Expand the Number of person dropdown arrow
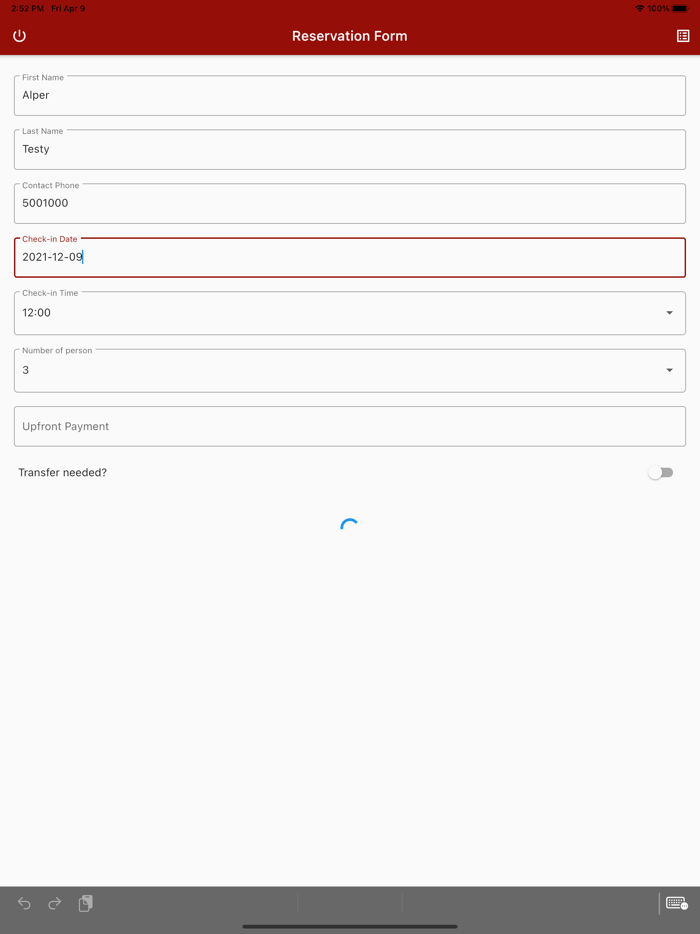 [669, 370]
